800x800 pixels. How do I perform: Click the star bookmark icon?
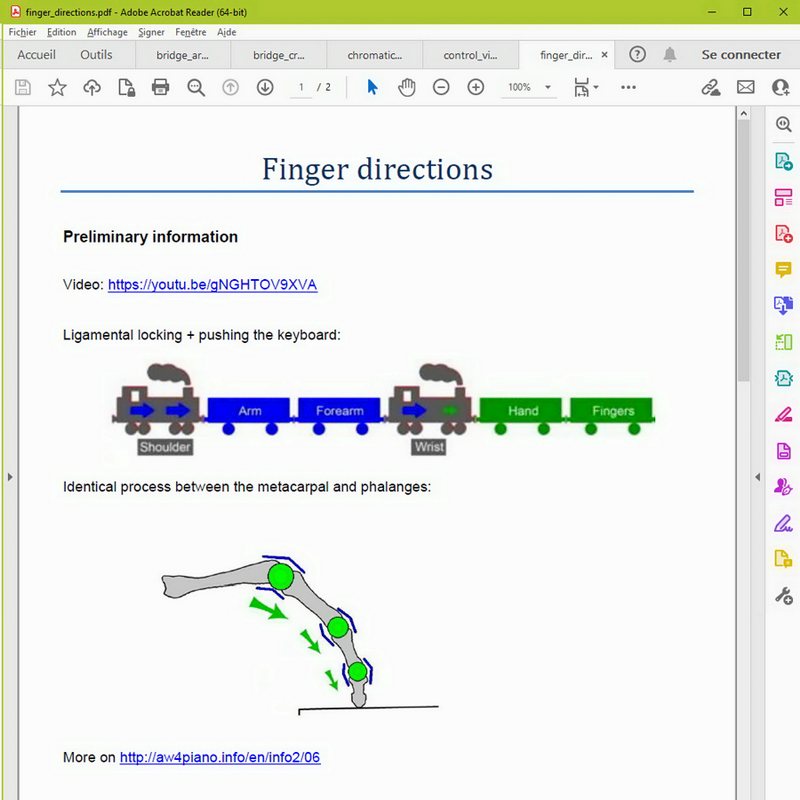click(x=57, y=88)
